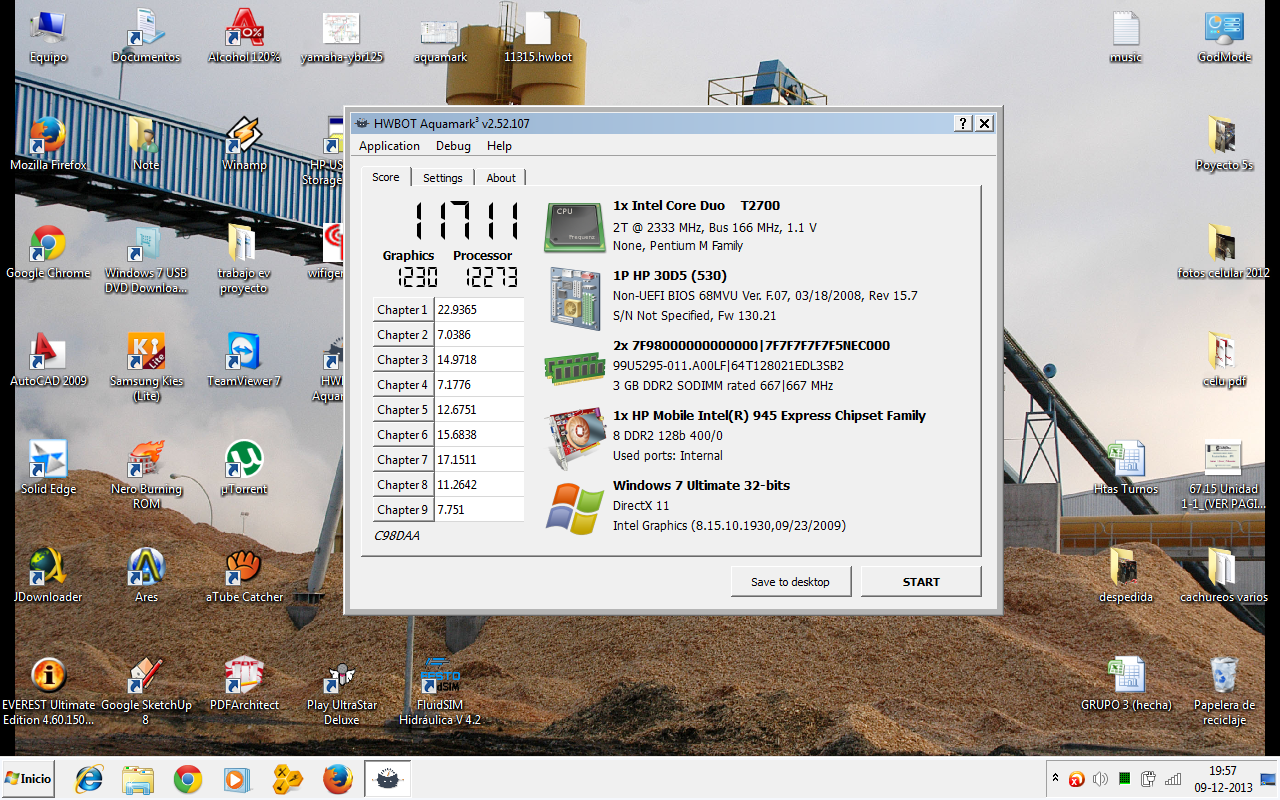Viewport: 1280px width, 800px height.
Task: Click the Chapter 8 button
Action: [402, 485]
